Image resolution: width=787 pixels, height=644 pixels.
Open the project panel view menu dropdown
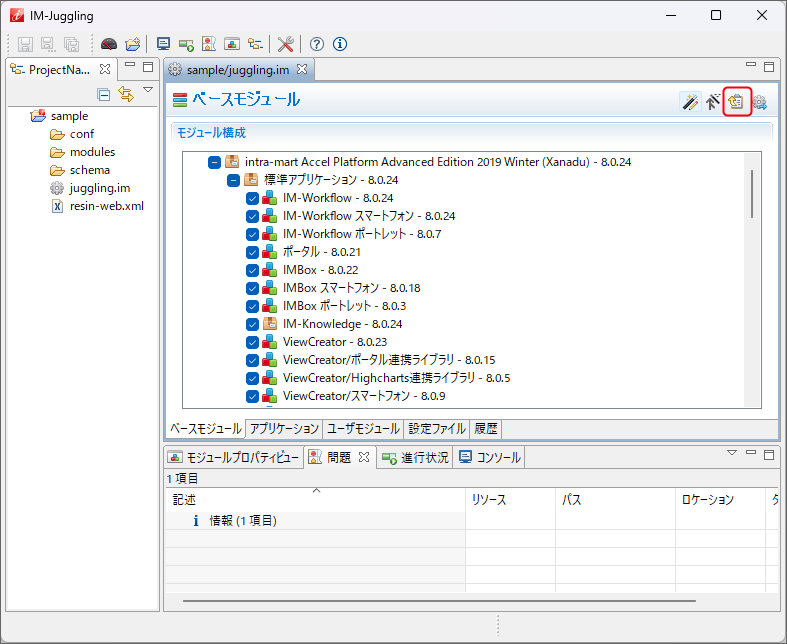147,91
